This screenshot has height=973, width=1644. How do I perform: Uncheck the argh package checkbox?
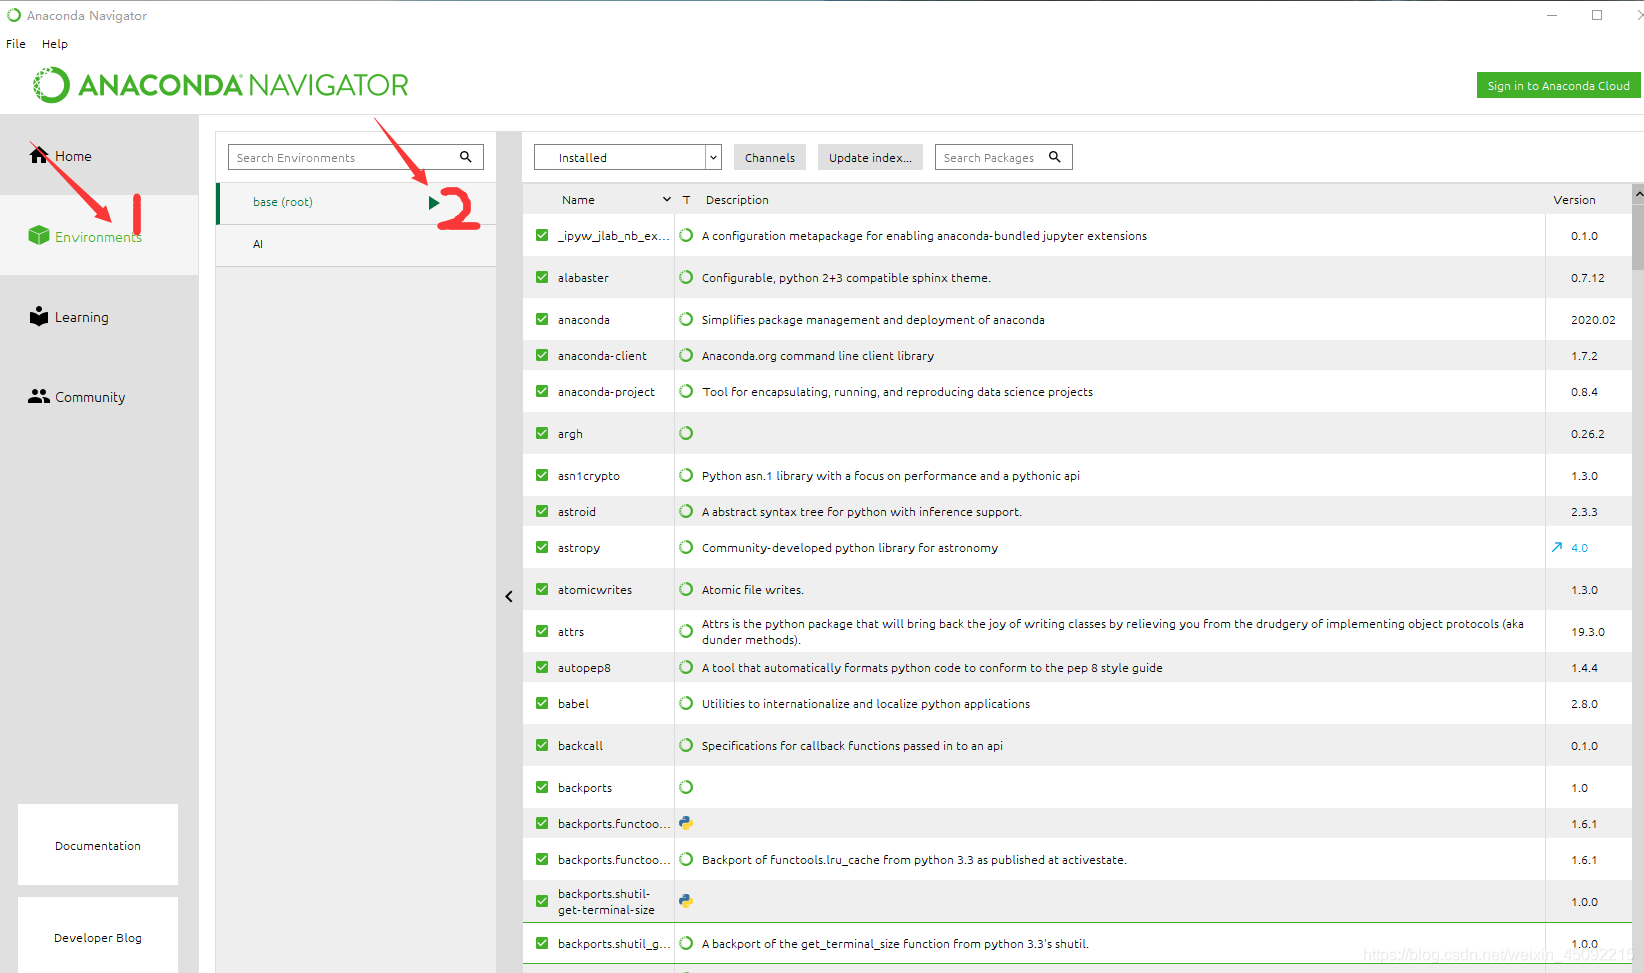(542, 433)
